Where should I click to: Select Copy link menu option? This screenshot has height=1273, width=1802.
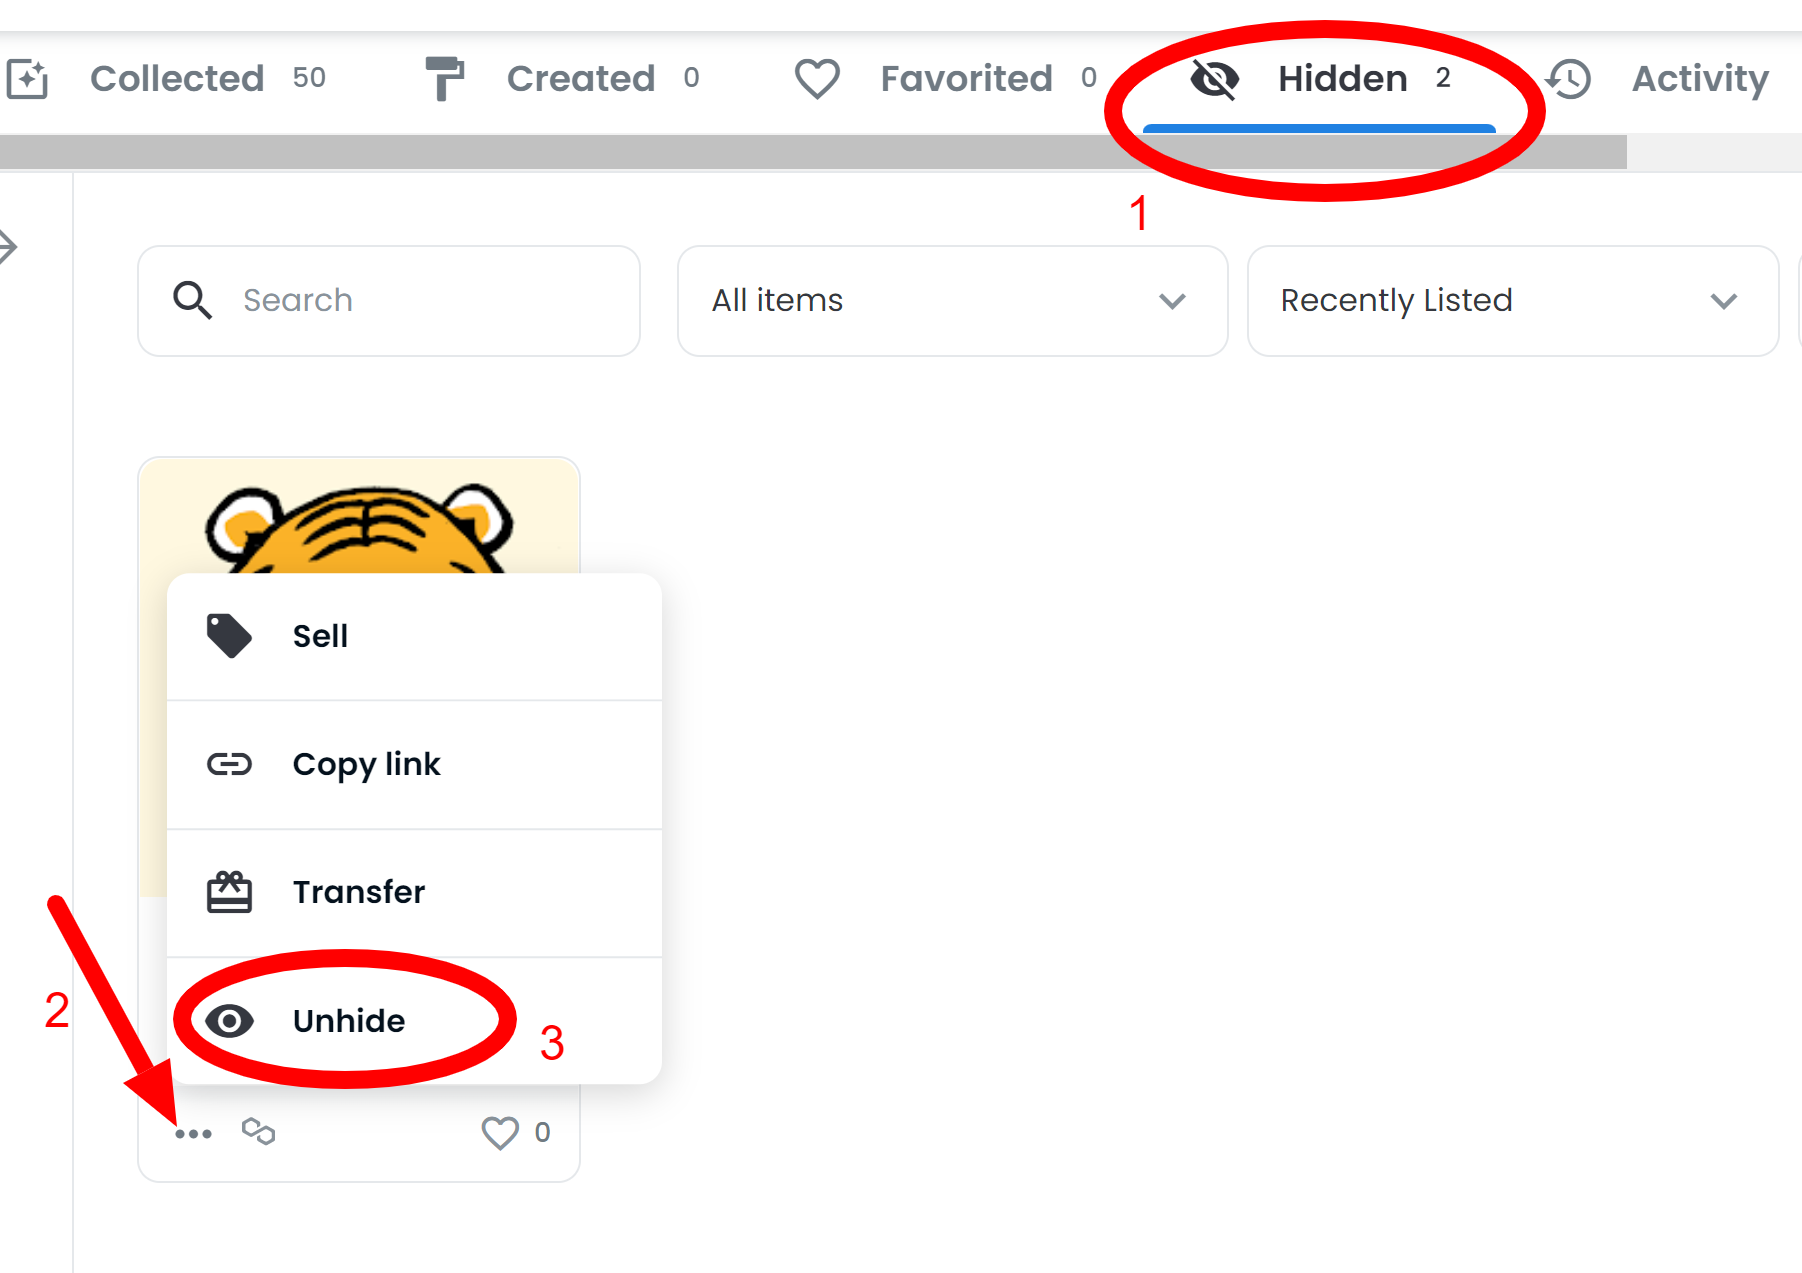click(366, 764)
